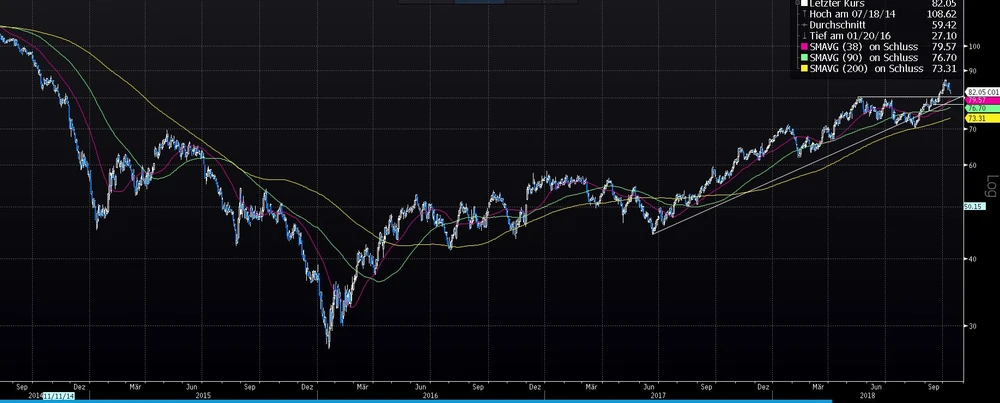Click the blue scrollbar beneath the time axis
The image size is (1000, 403).
pos(400,401)
